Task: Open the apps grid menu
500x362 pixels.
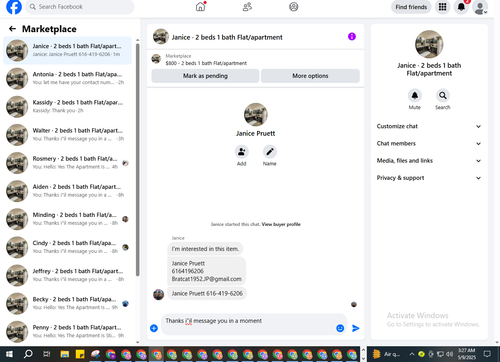Action: 442,7
